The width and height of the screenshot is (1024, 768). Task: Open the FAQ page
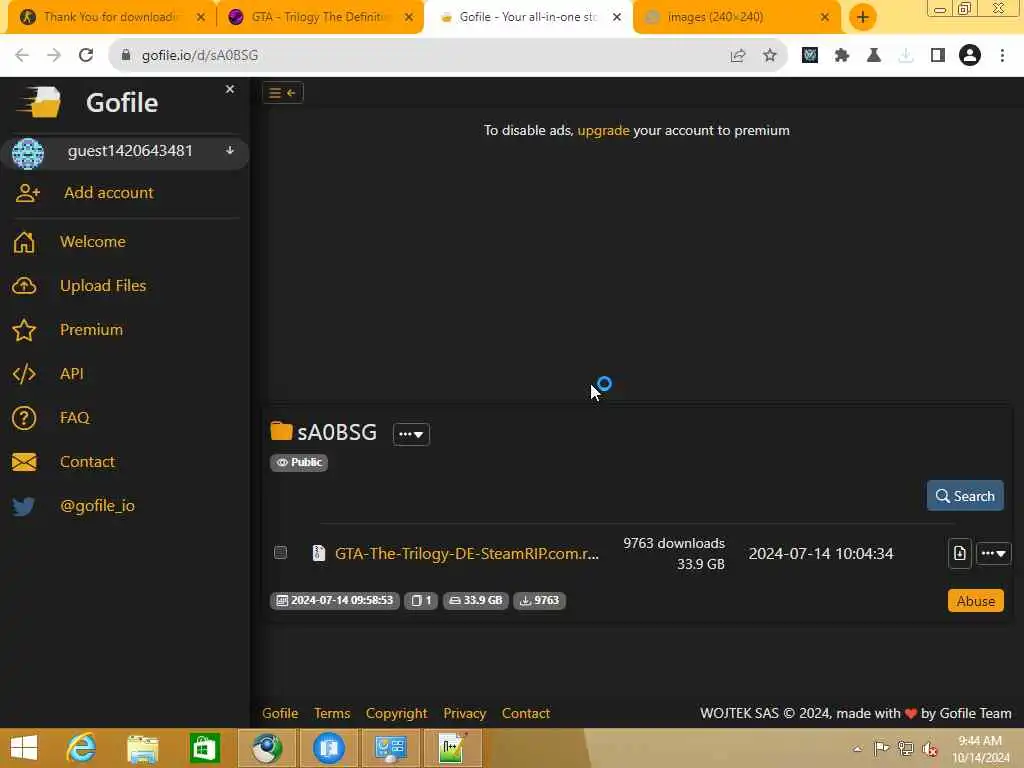click(74, 417)
